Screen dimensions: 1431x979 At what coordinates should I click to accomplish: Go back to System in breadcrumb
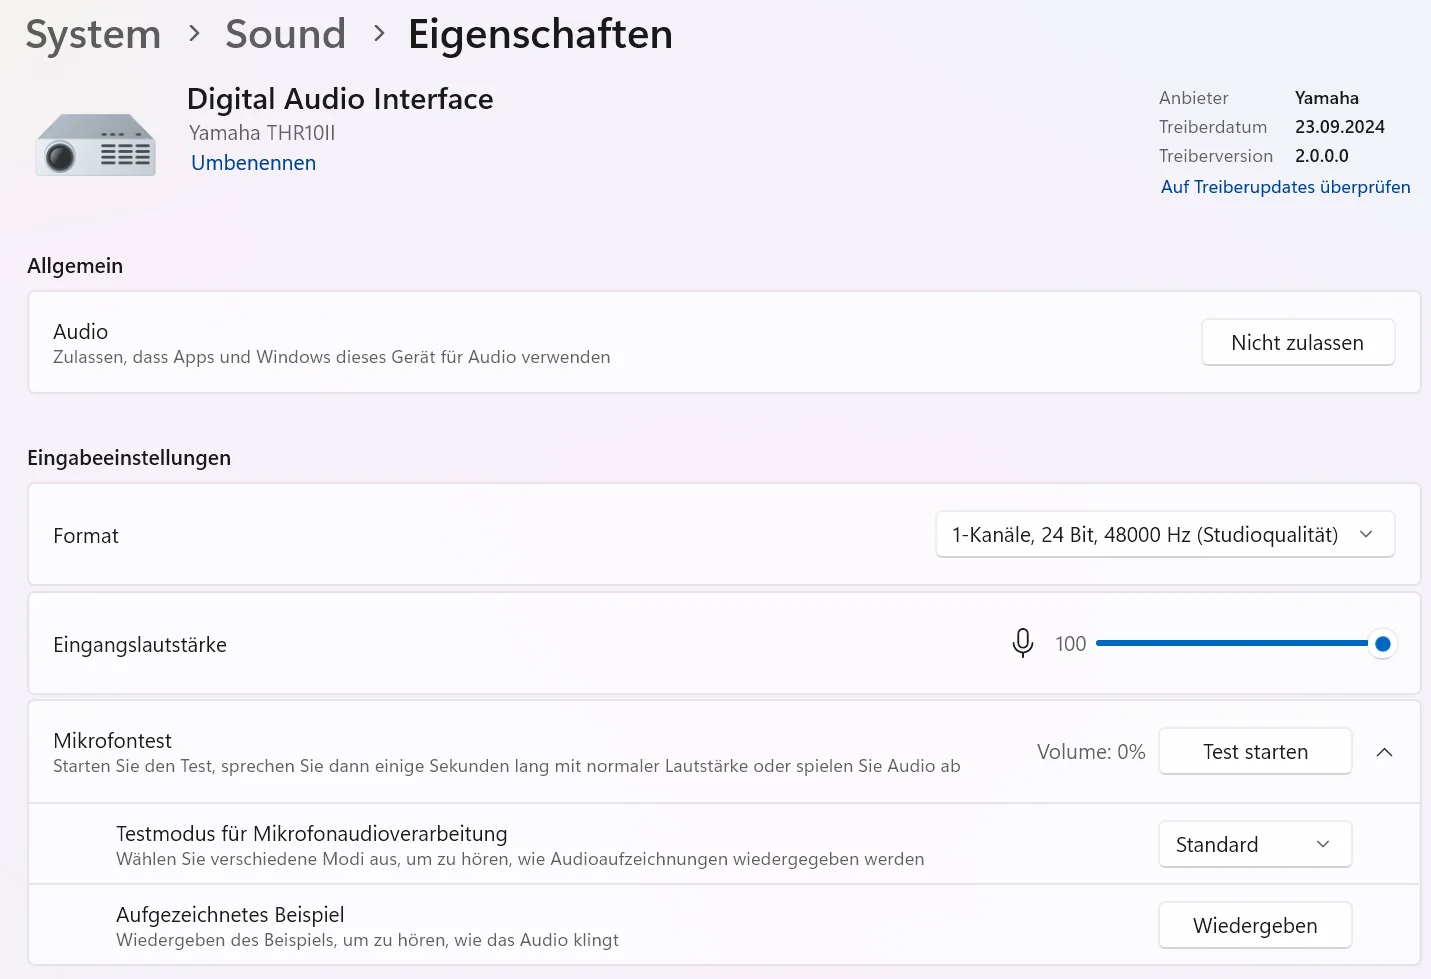tap(93, 34)
